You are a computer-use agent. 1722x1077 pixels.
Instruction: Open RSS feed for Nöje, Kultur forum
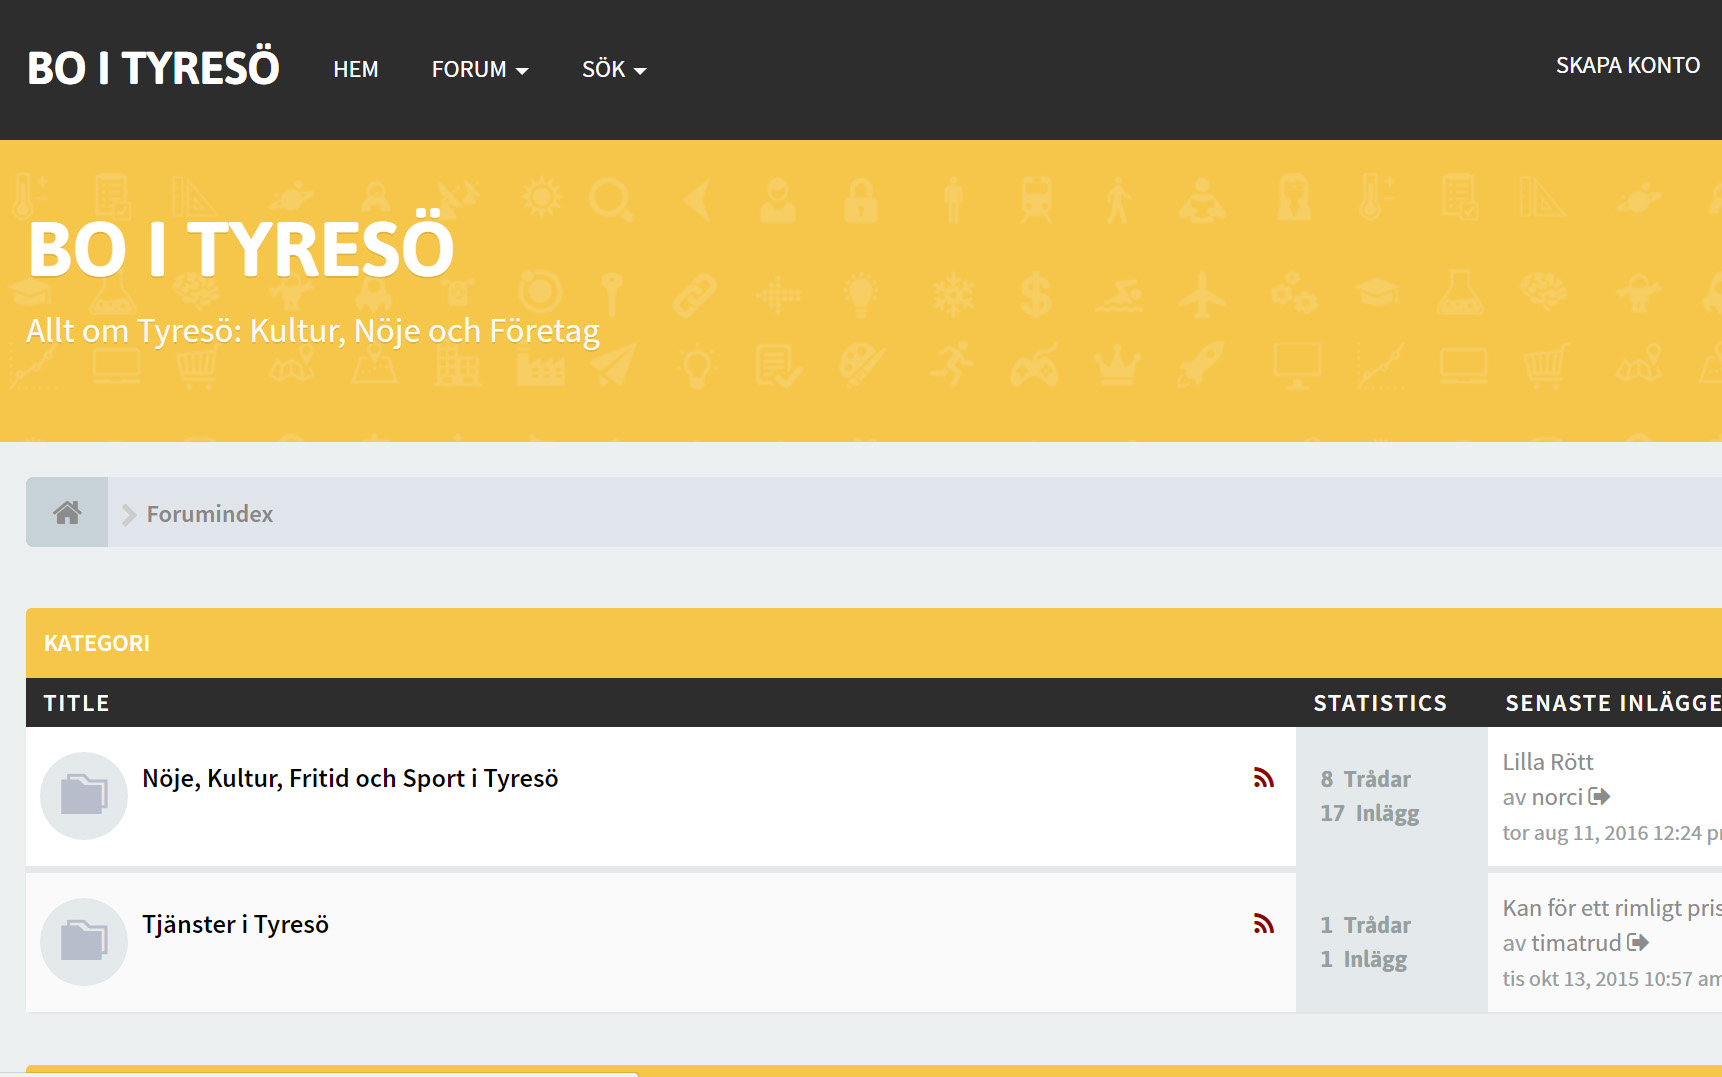[1264, 778]
